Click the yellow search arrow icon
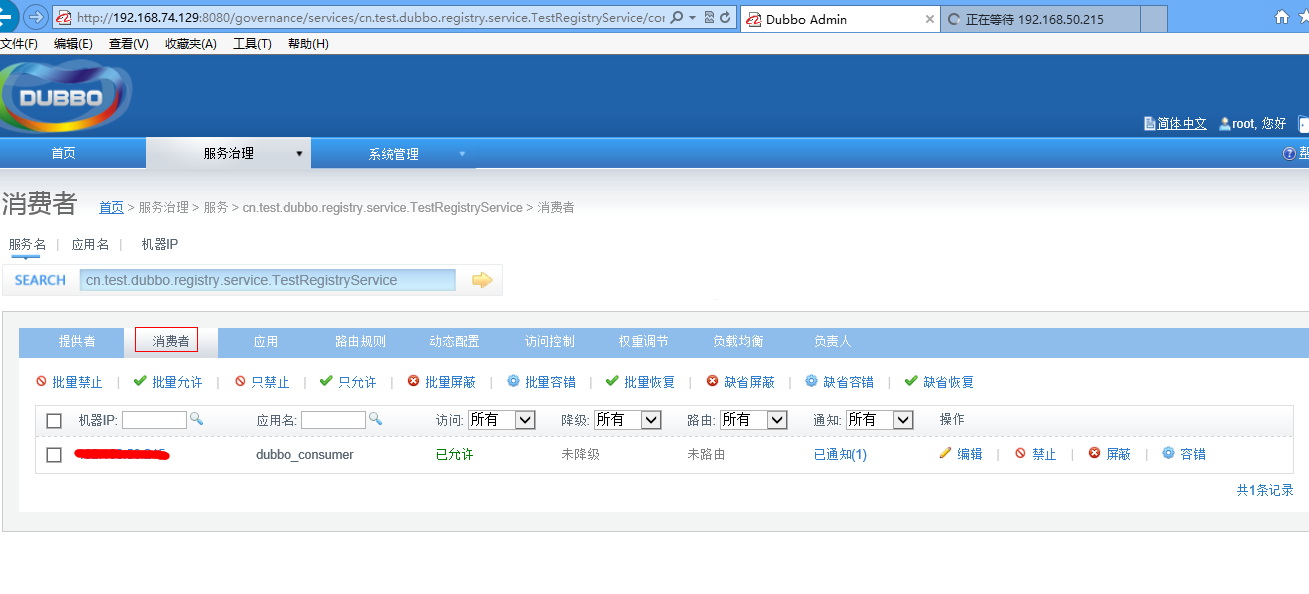This screenshot has width=1309, height=594. [482, 280]
